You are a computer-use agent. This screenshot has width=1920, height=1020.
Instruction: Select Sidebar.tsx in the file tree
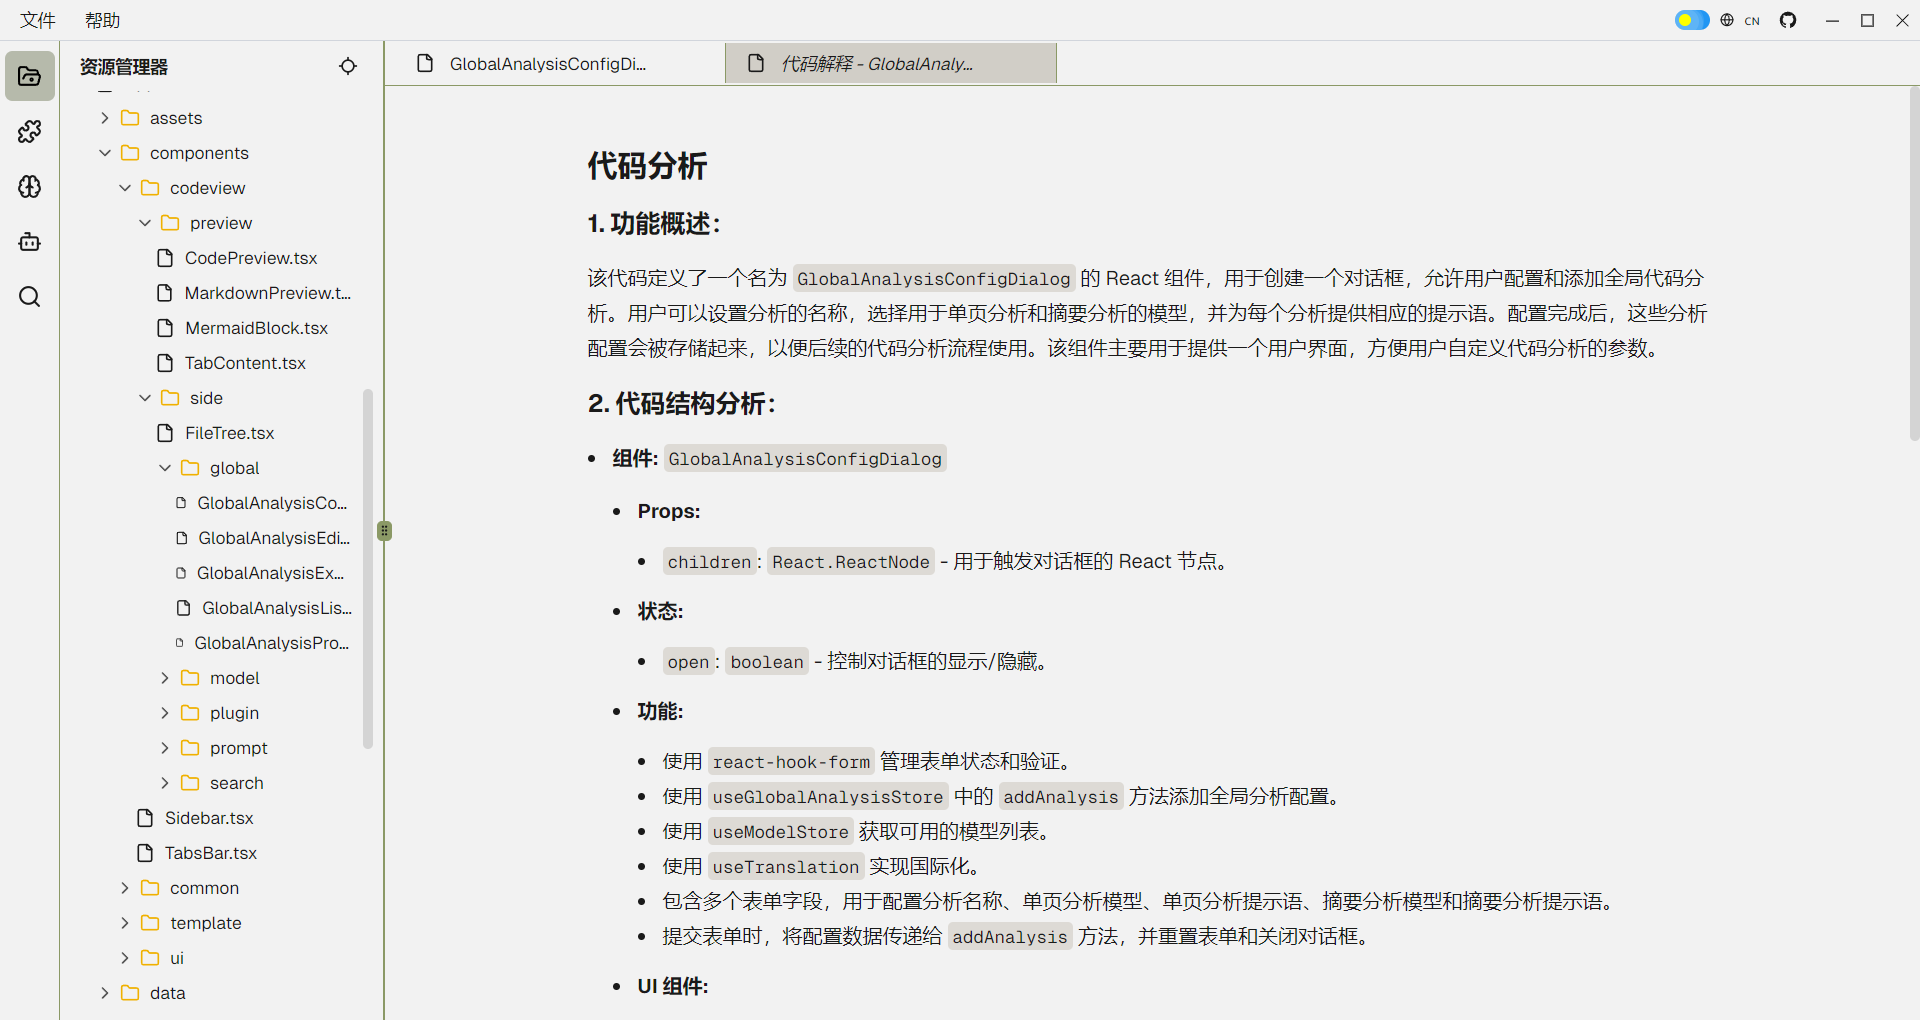[208, 817]
